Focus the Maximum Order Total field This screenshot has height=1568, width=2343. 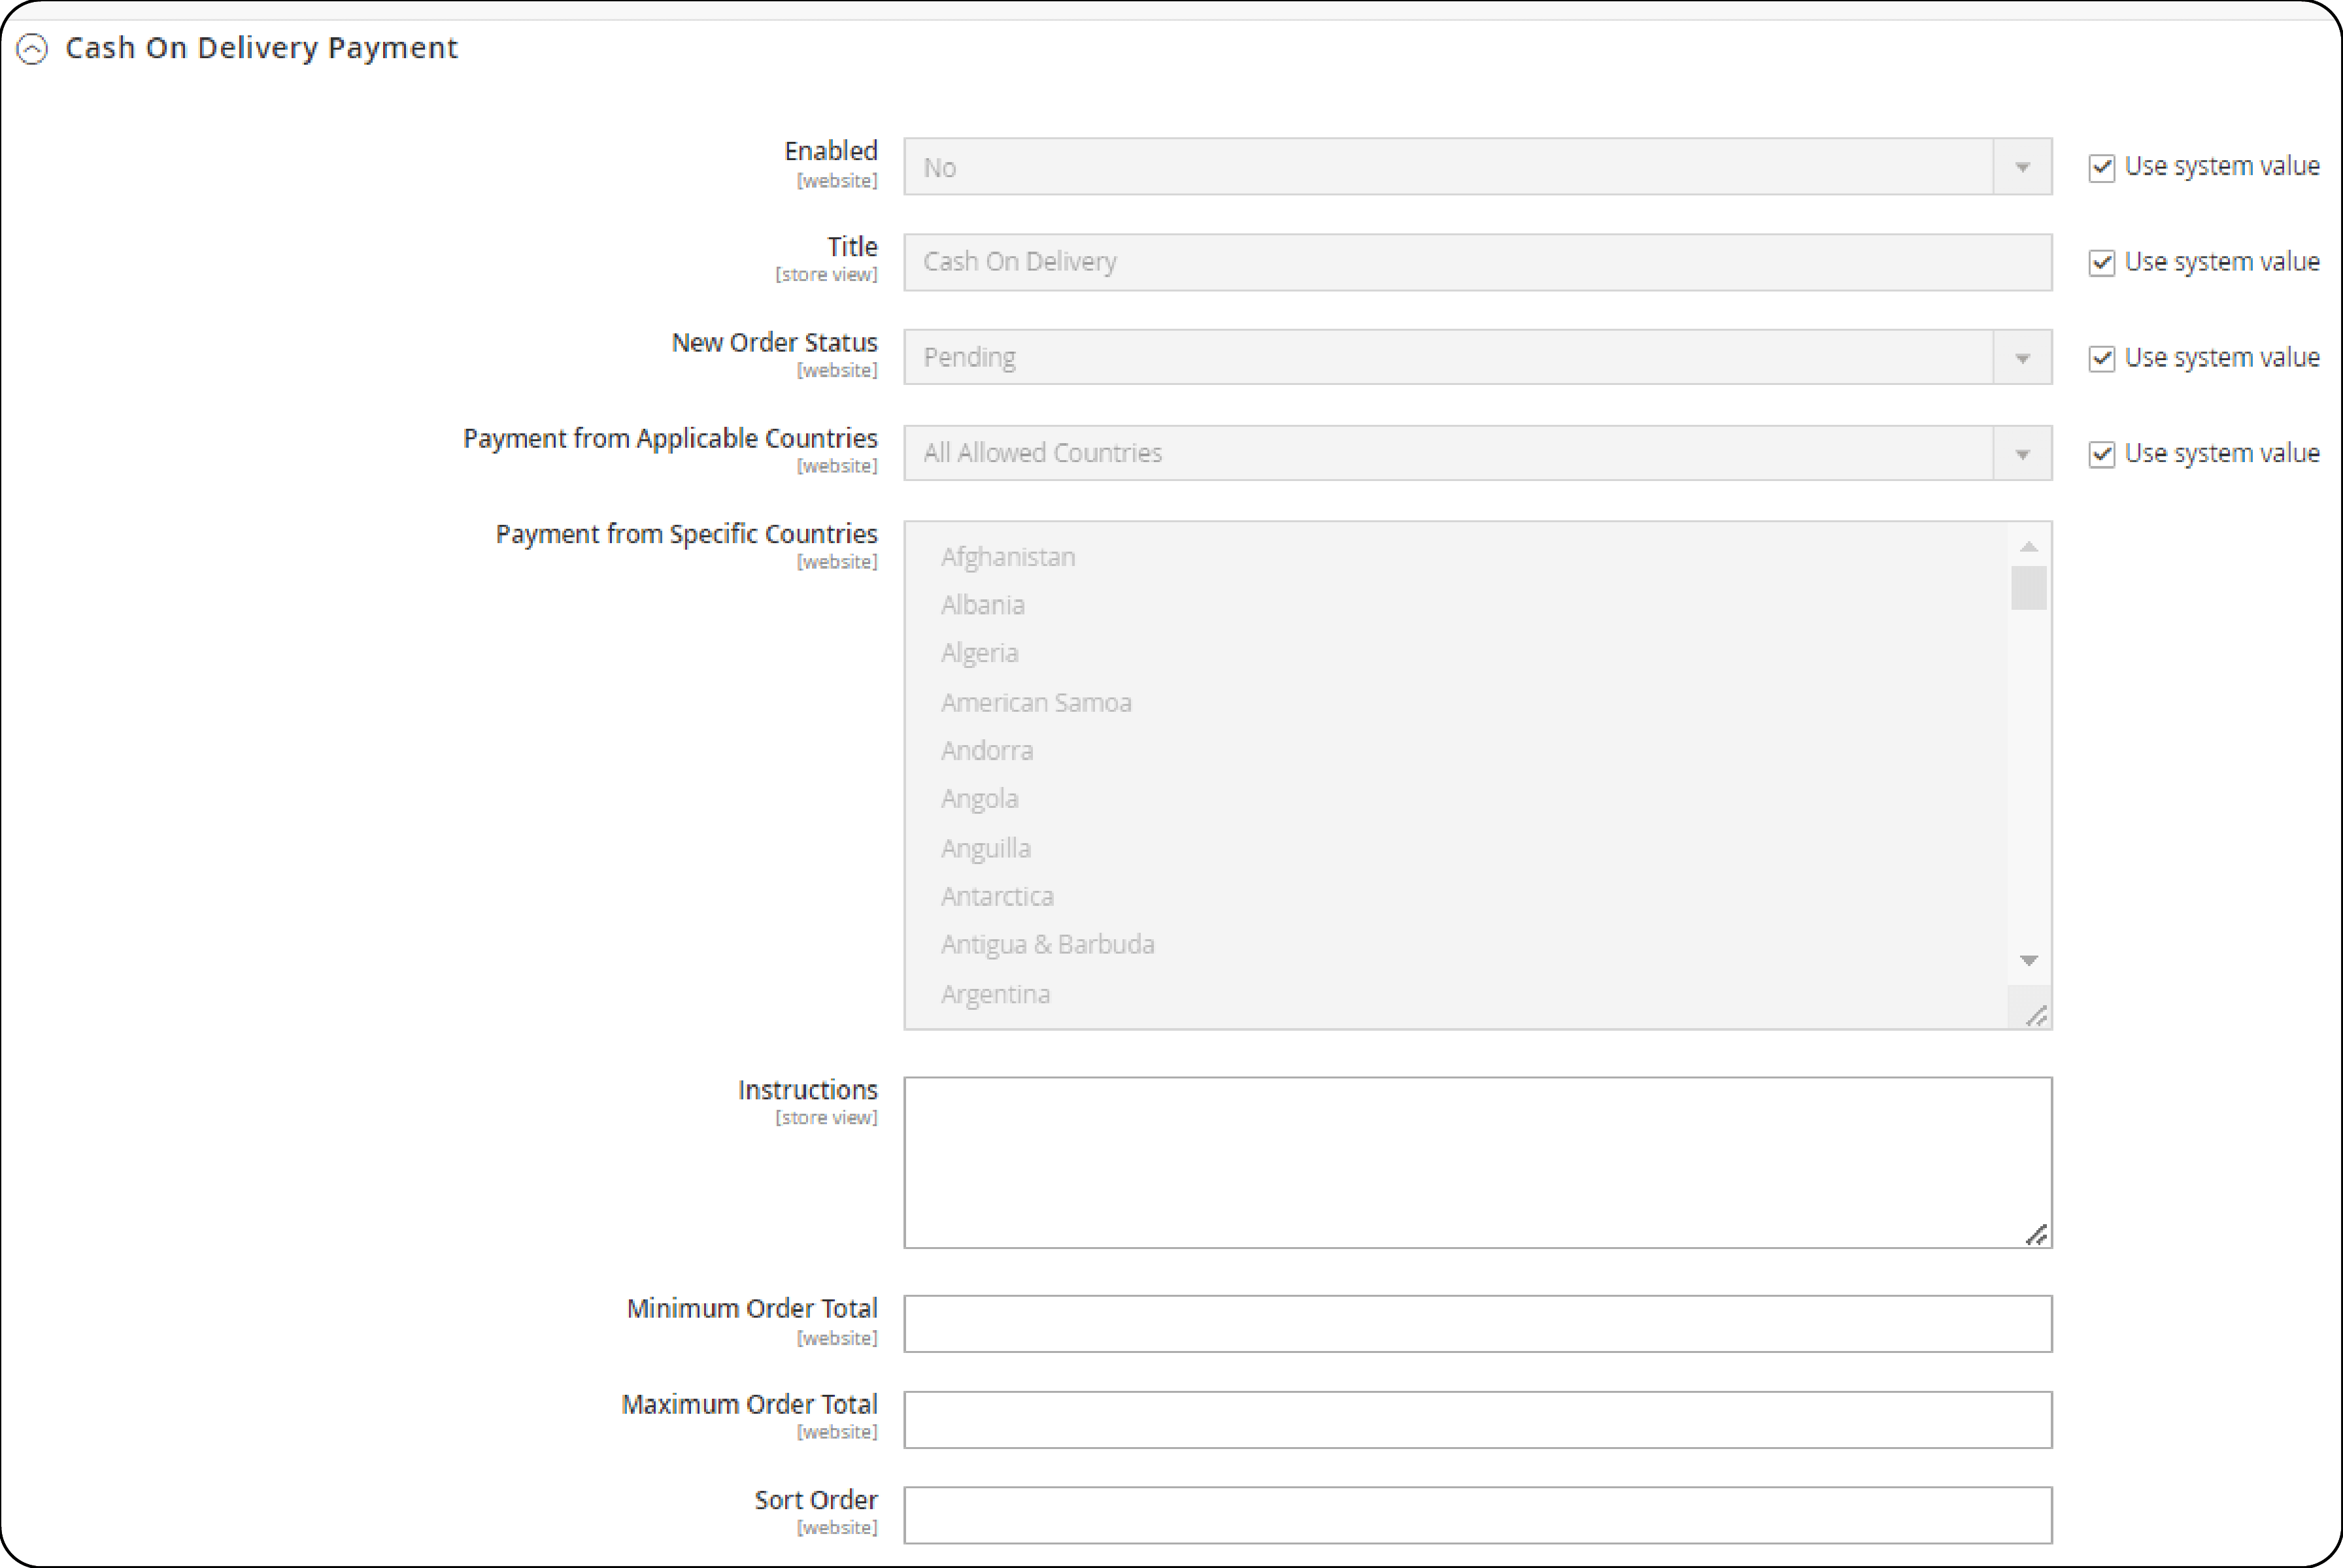[x=1477, y=1419]
